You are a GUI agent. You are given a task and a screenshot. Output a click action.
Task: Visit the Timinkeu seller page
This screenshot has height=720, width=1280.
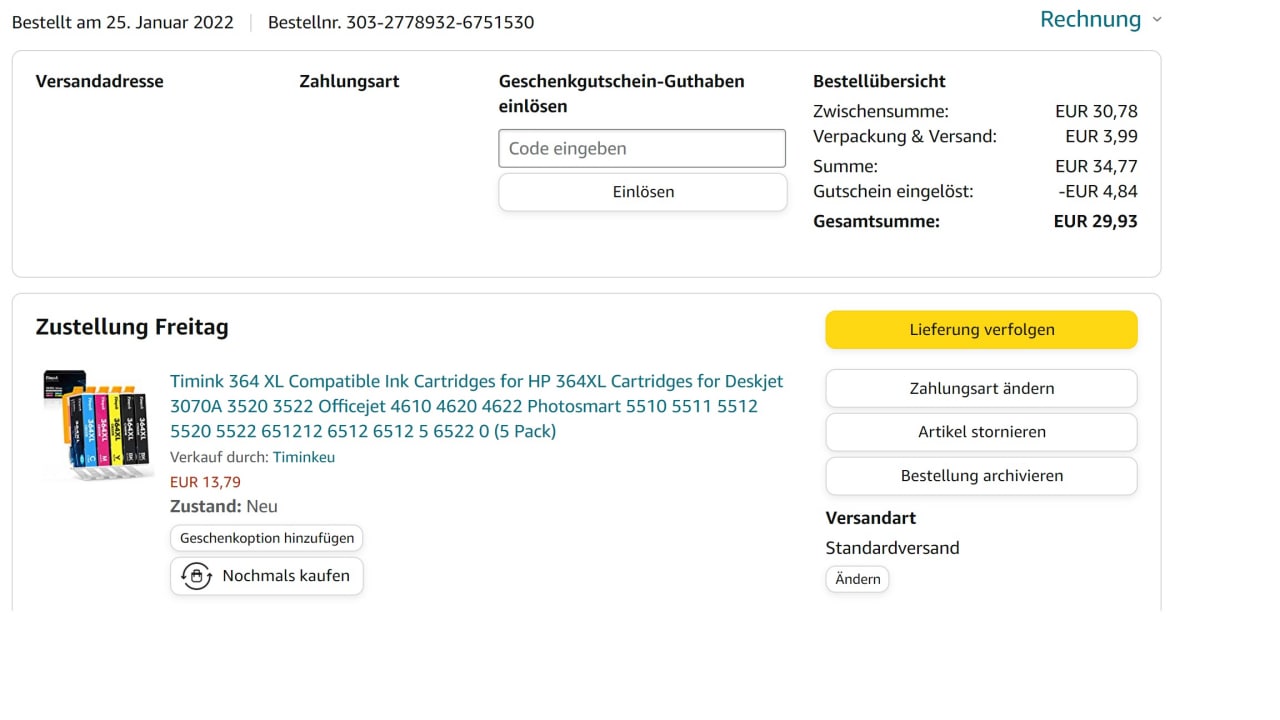click(x=304, y=457)
